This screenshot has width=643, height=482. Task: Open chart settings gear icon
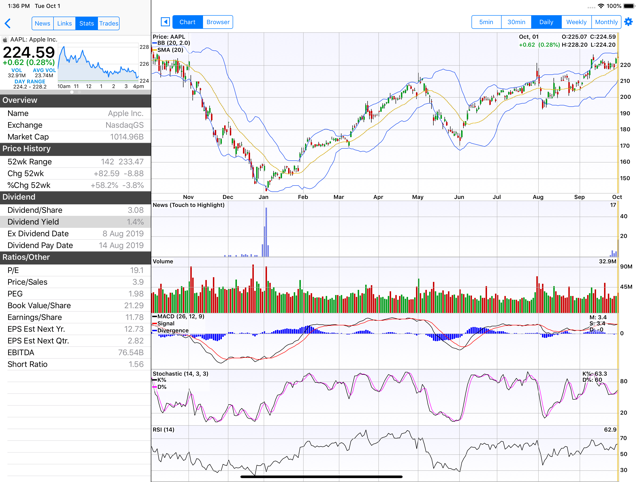pyautogui.click(x=628, y=22)
